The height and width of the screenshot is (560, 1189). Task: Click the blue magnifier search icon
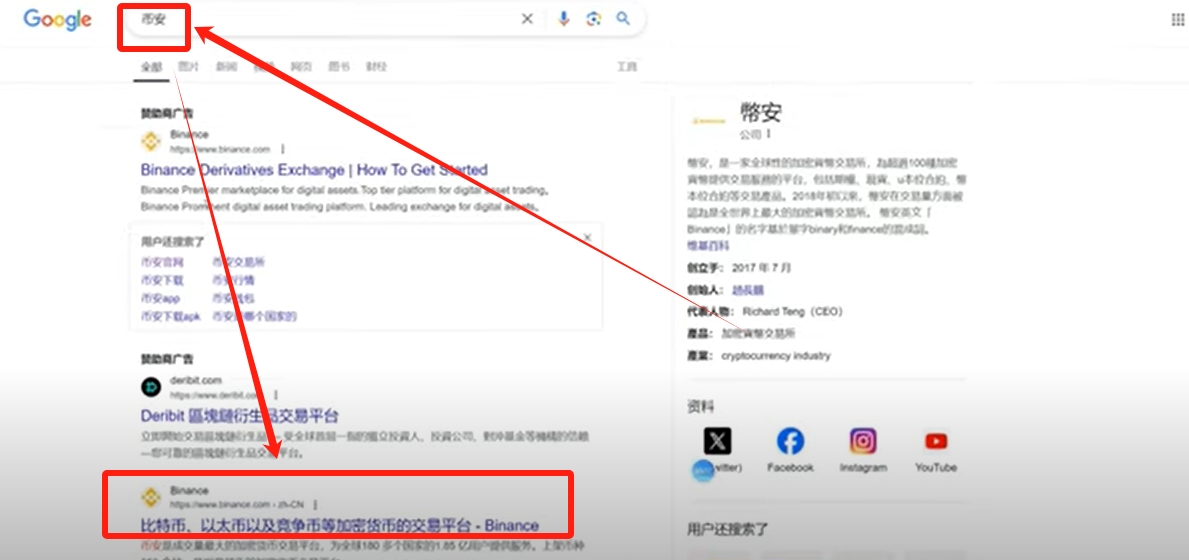[623, 18]
